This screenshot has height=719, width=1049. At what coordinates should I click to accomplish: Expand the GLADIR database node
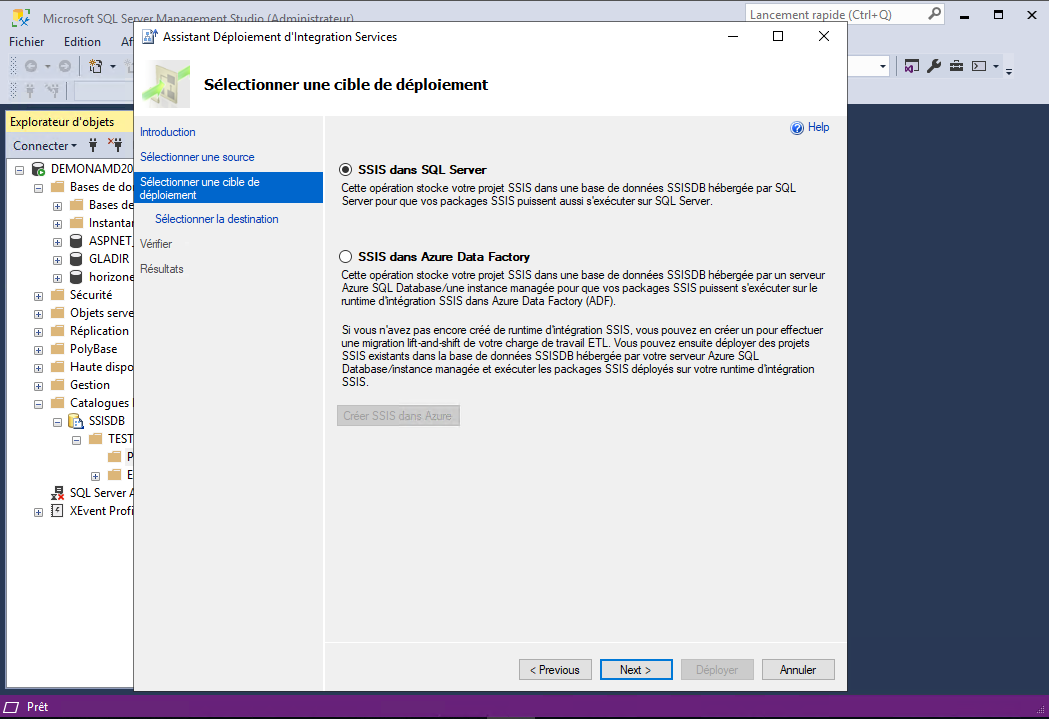58,260
